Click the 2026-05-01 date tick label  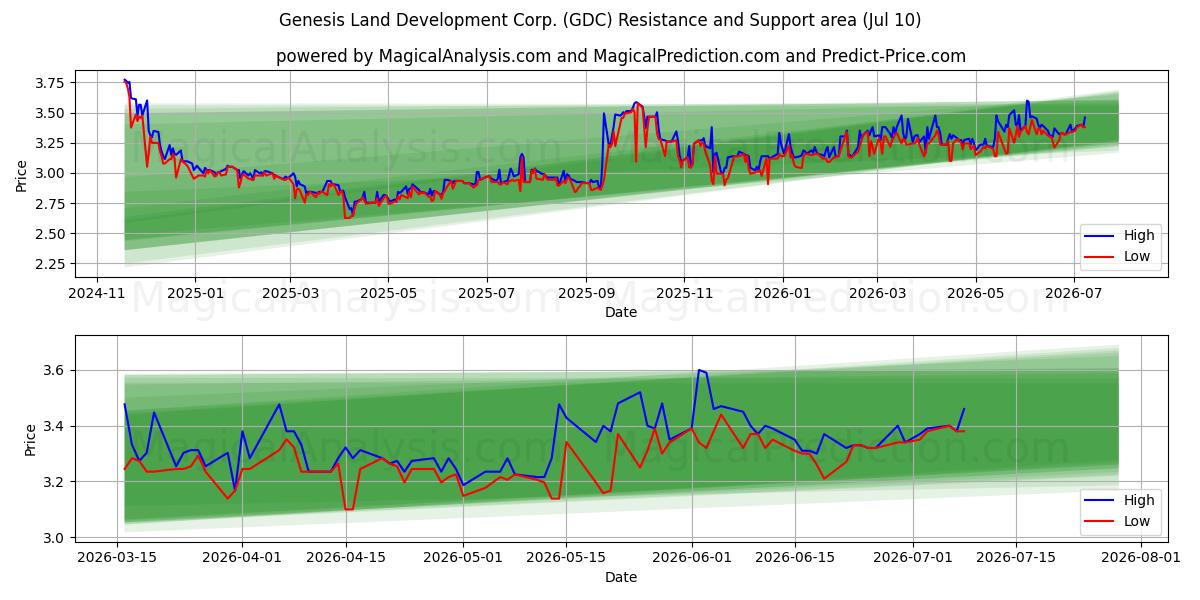(463, 559)
